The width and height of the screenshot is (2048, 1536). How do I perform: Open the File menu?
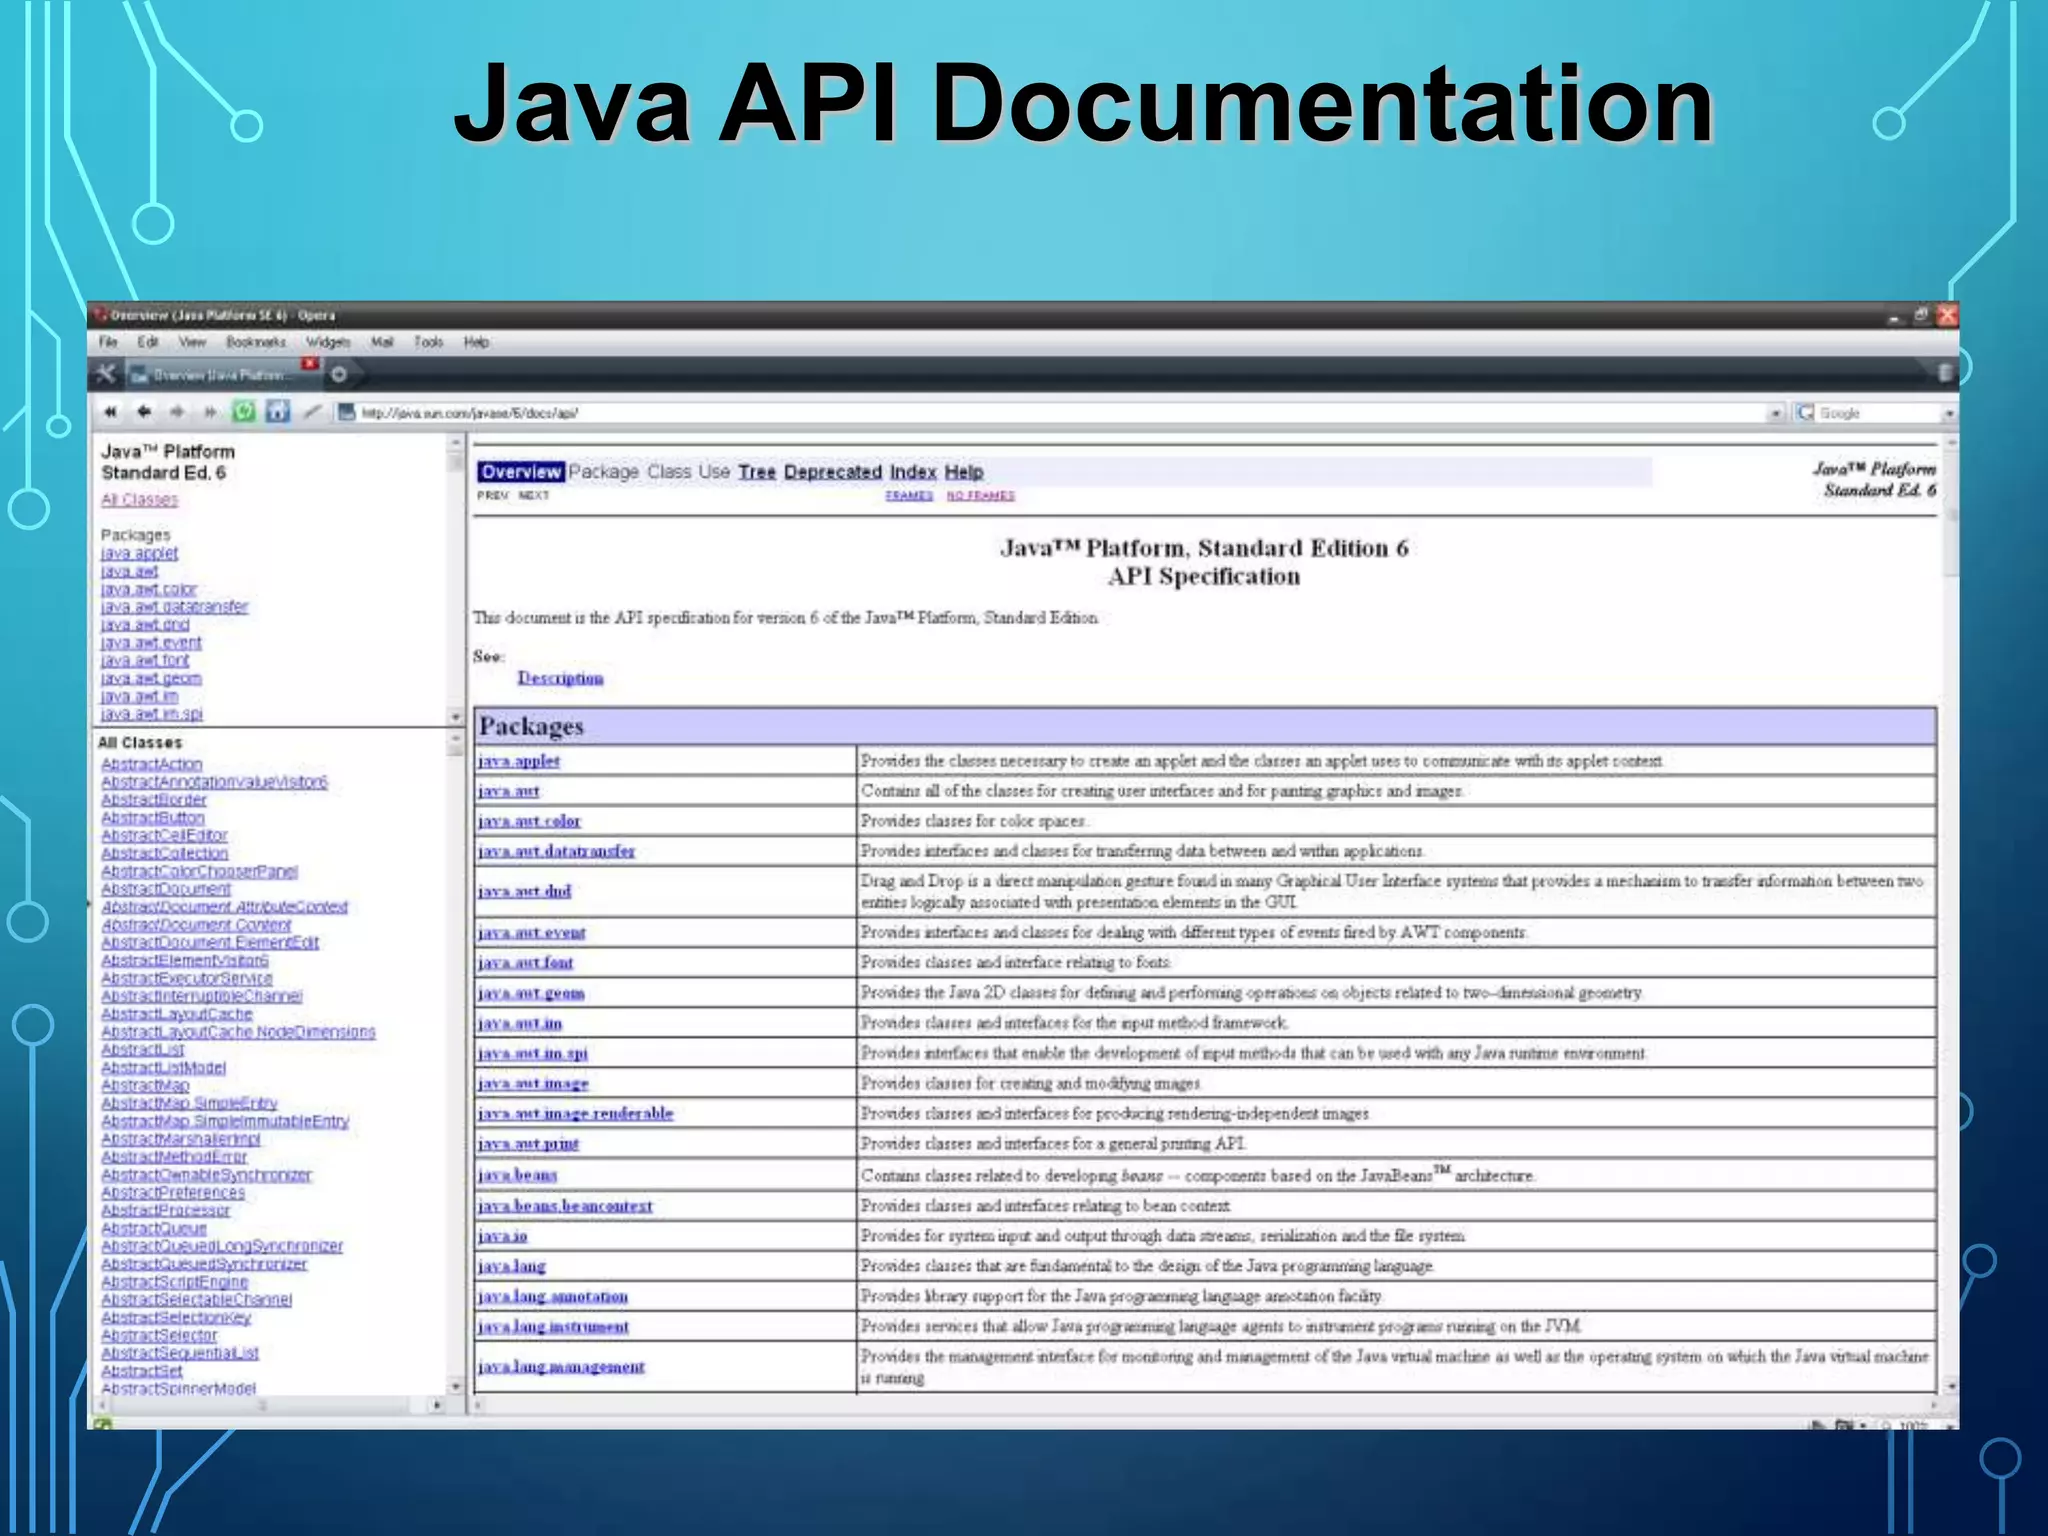108,342
